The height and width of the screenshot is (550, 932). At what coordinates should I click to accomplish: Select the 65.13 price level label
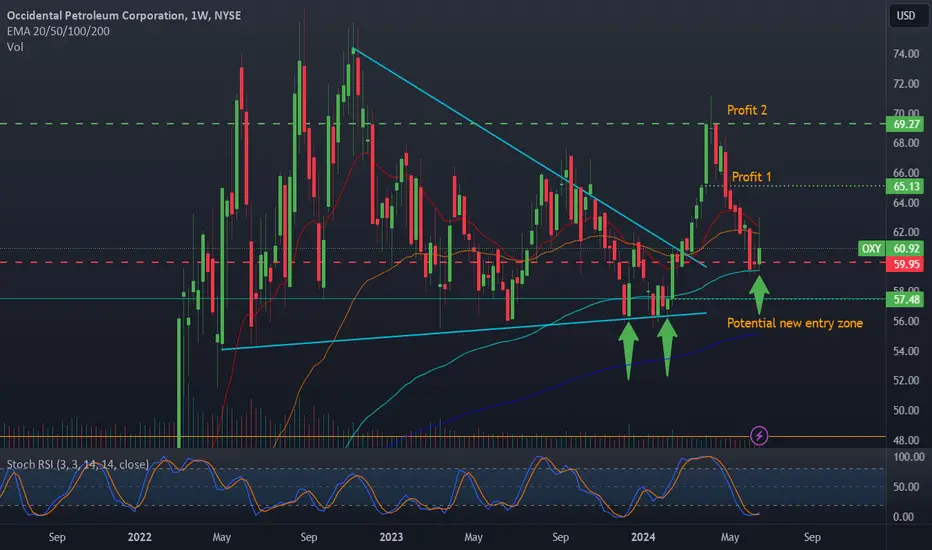pyautogui.click(x=905, y=186)
